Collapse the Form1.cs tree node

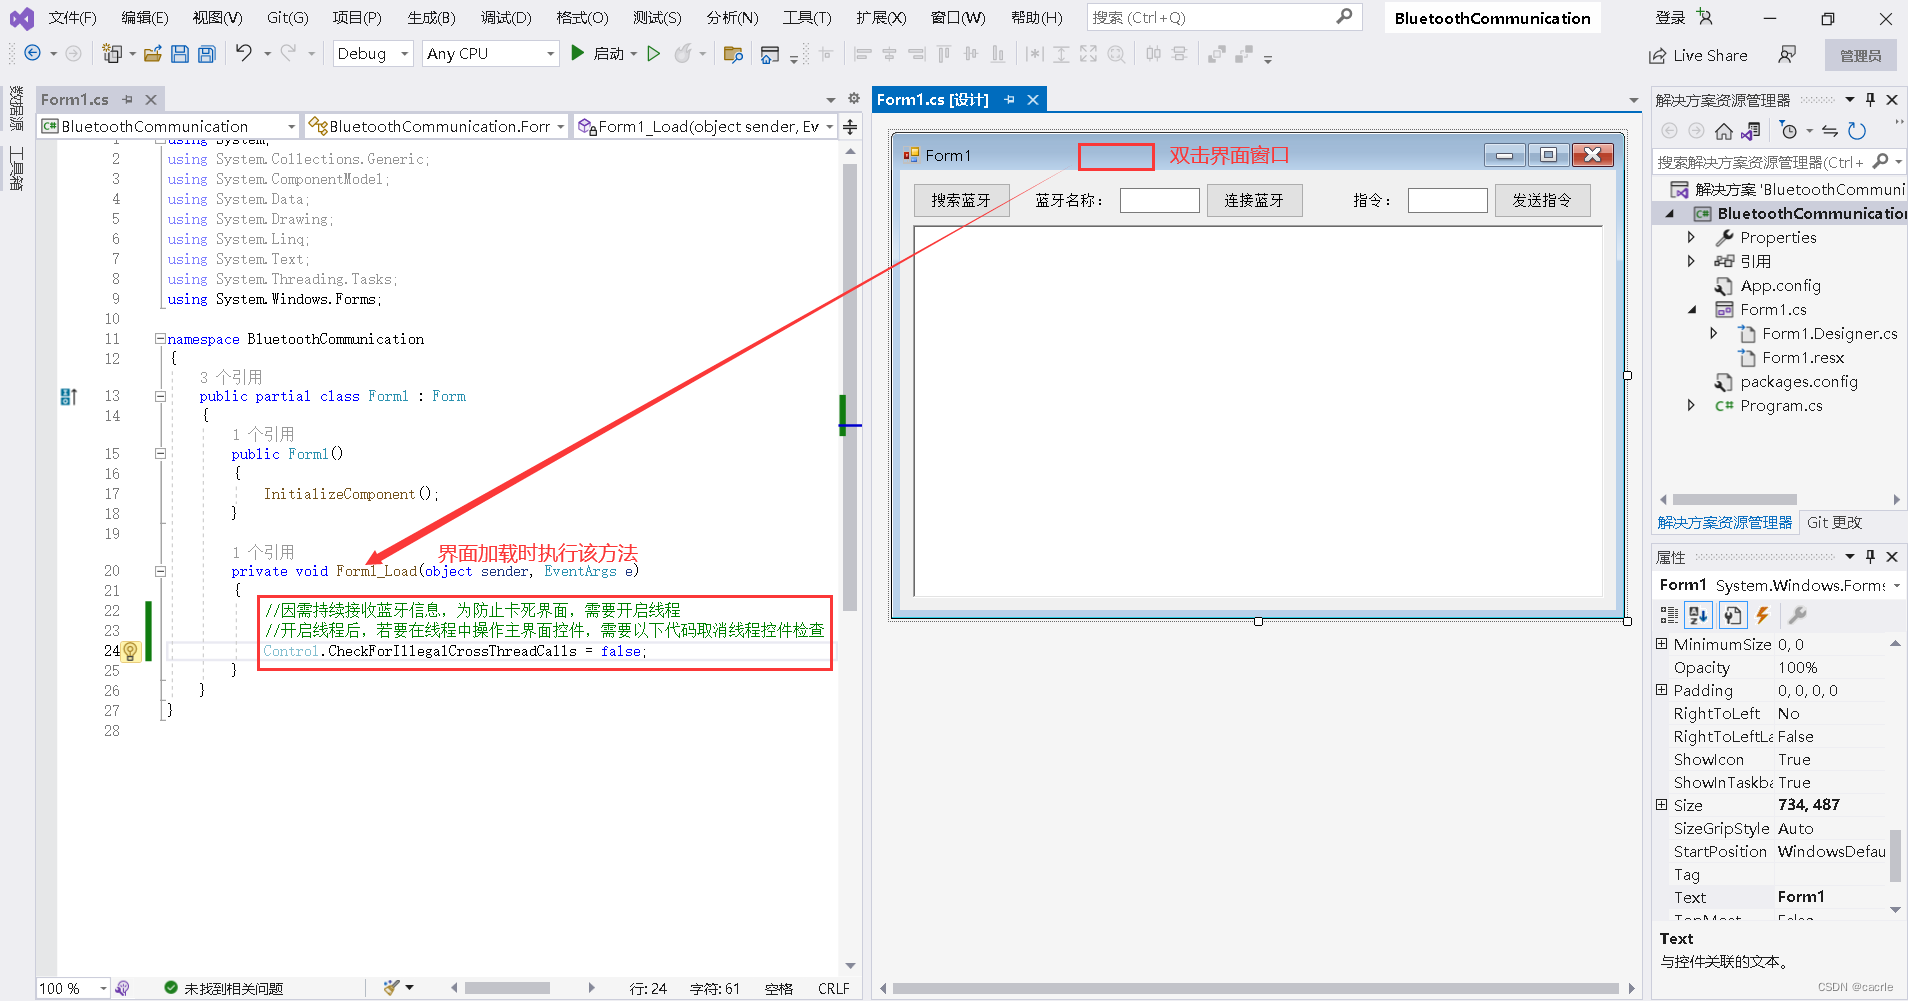(x=1692, y=309)
